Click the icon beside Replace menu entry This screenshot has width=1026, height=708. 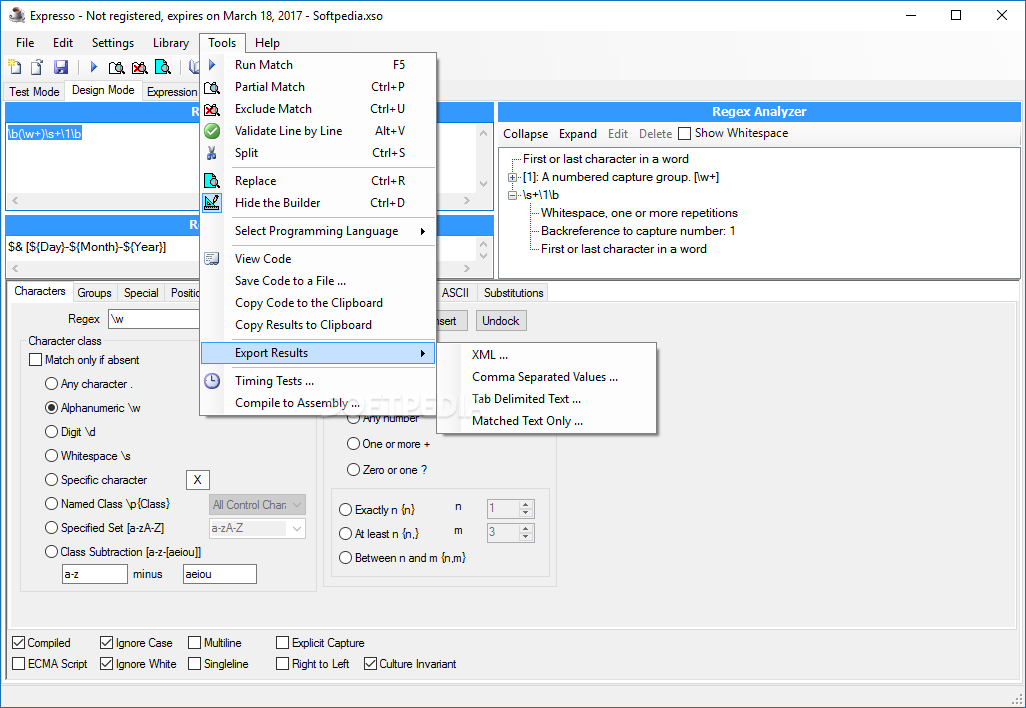click(212, 181)
